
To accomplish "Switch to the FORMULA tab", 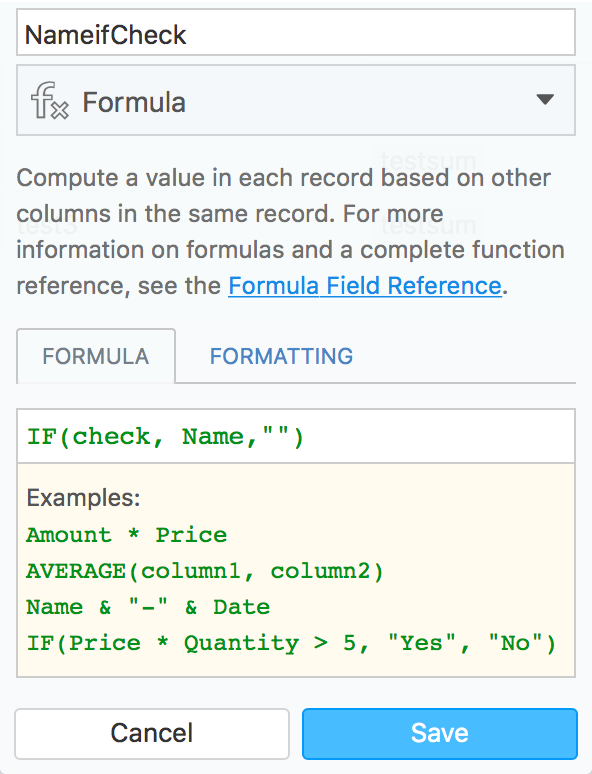I will tap(96, 356).
